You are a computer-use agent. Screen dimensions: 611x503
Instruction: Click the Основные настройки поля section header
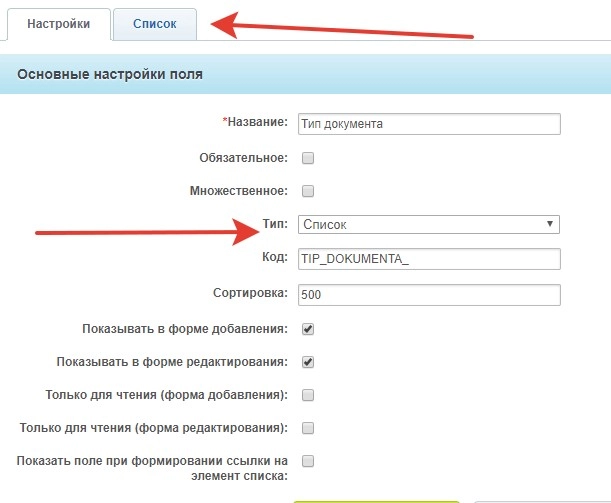[x=110, y=74]
